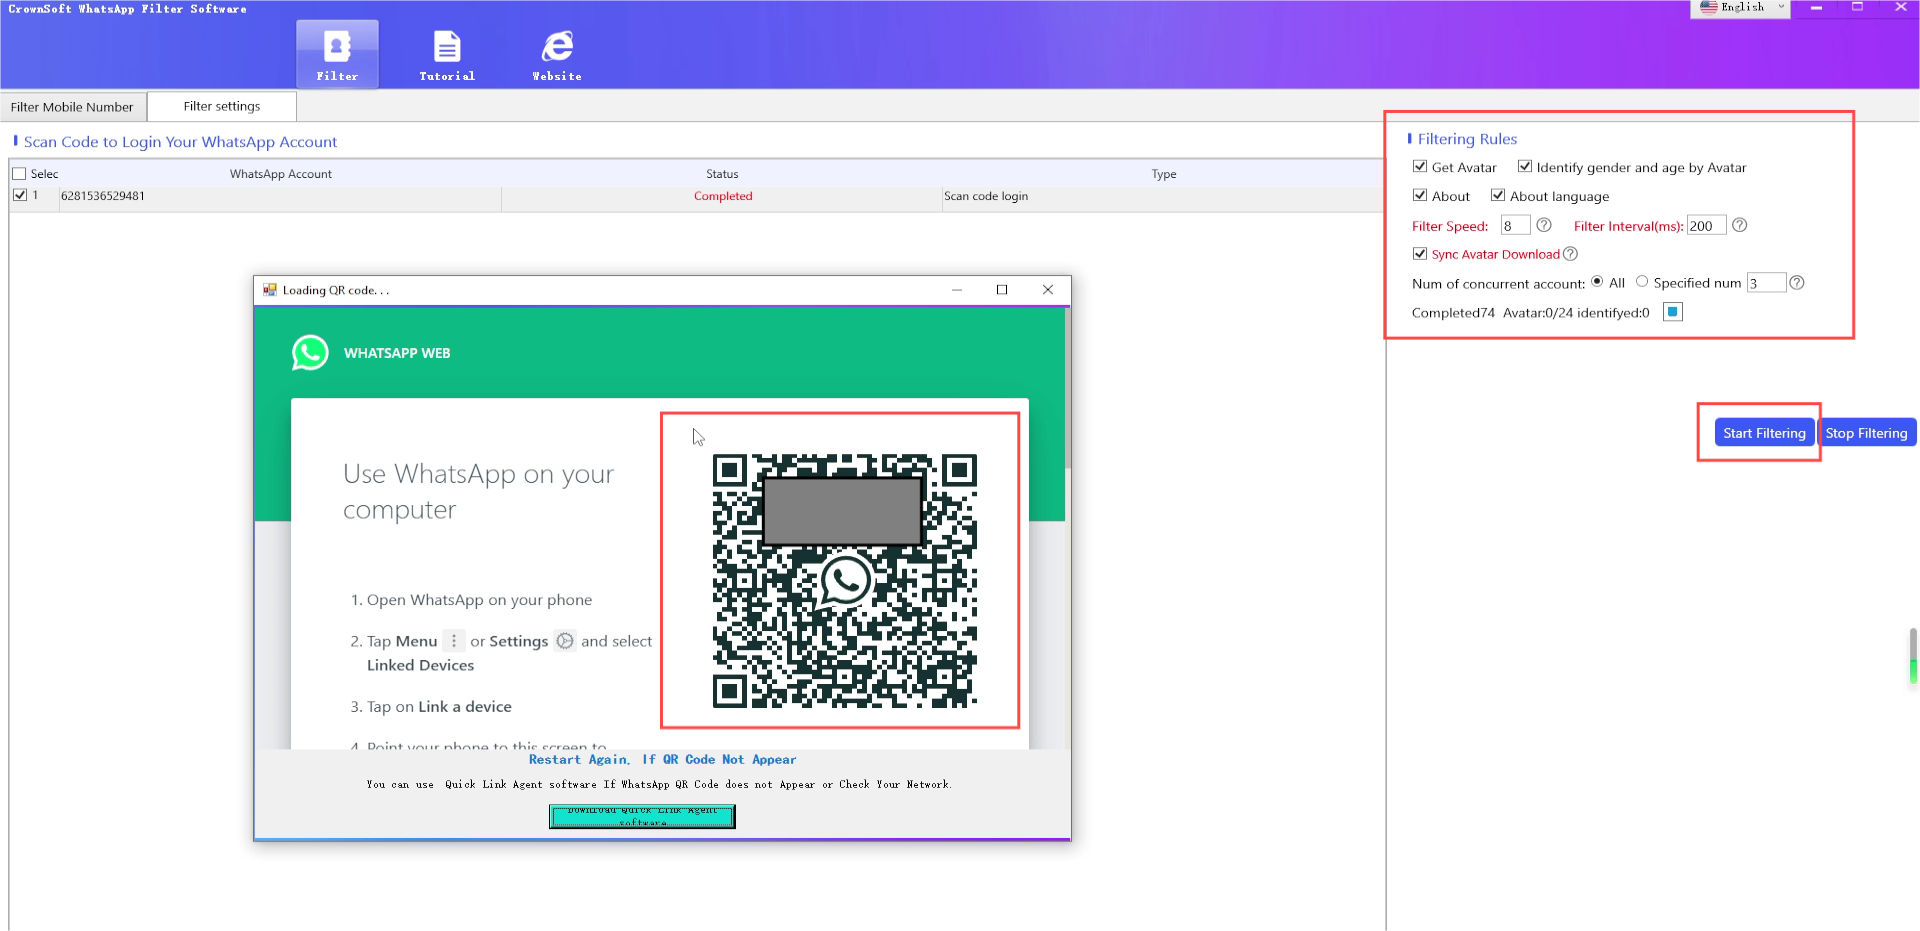Open the English language dropdown
Viewport: 1920px width, 931px height.
(x=1740, y=8)
